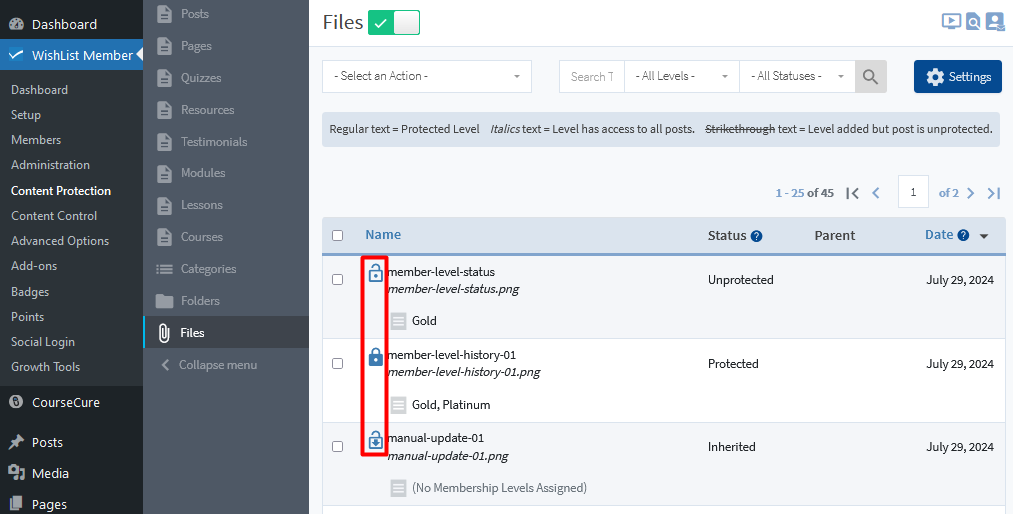Open Content Control in WishList Member
This screenshot has width=1013, height=514.
click(x=54, y=216)
